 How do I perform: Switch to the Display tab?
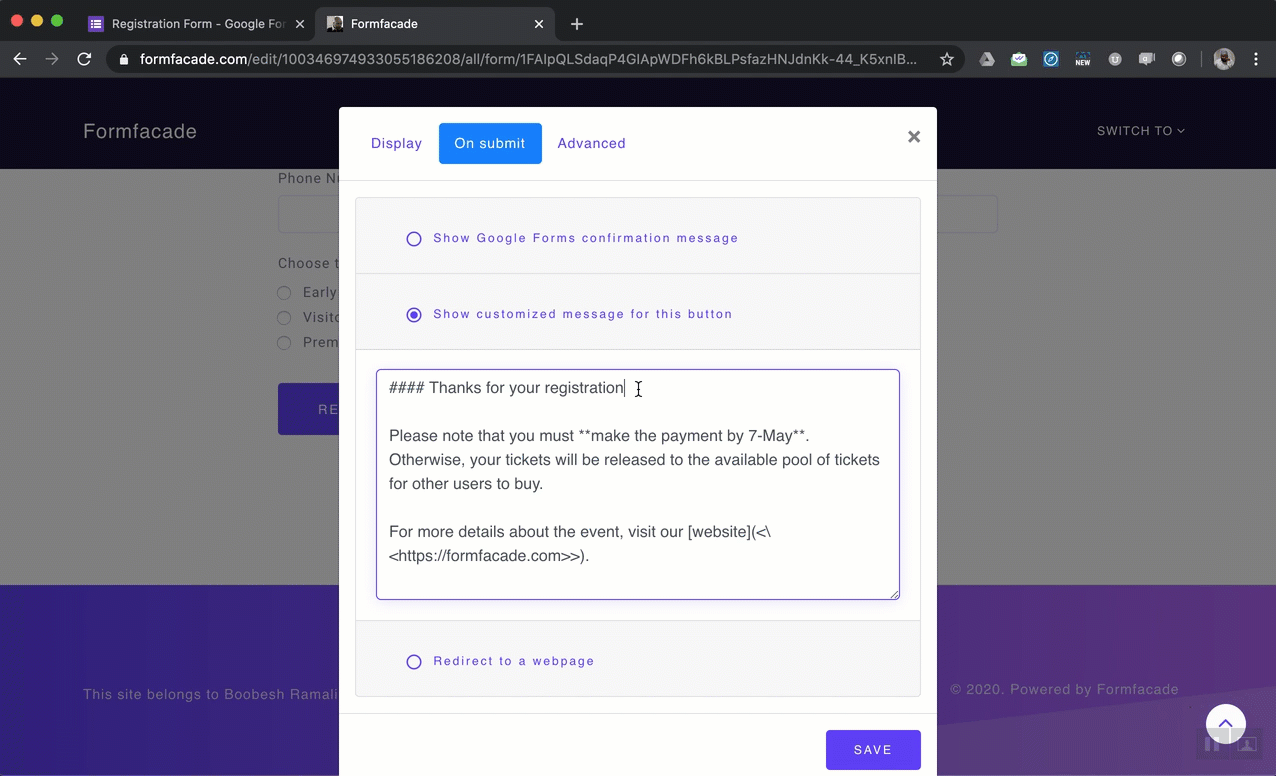[x=396, y=143]
